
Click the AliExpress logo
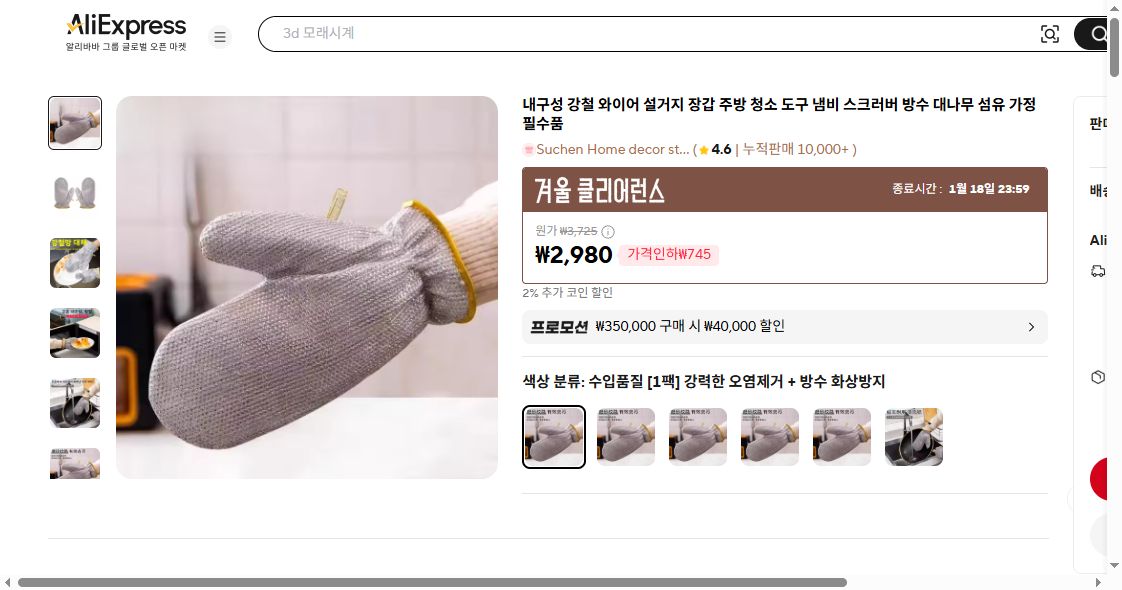(x=126, y=33)
